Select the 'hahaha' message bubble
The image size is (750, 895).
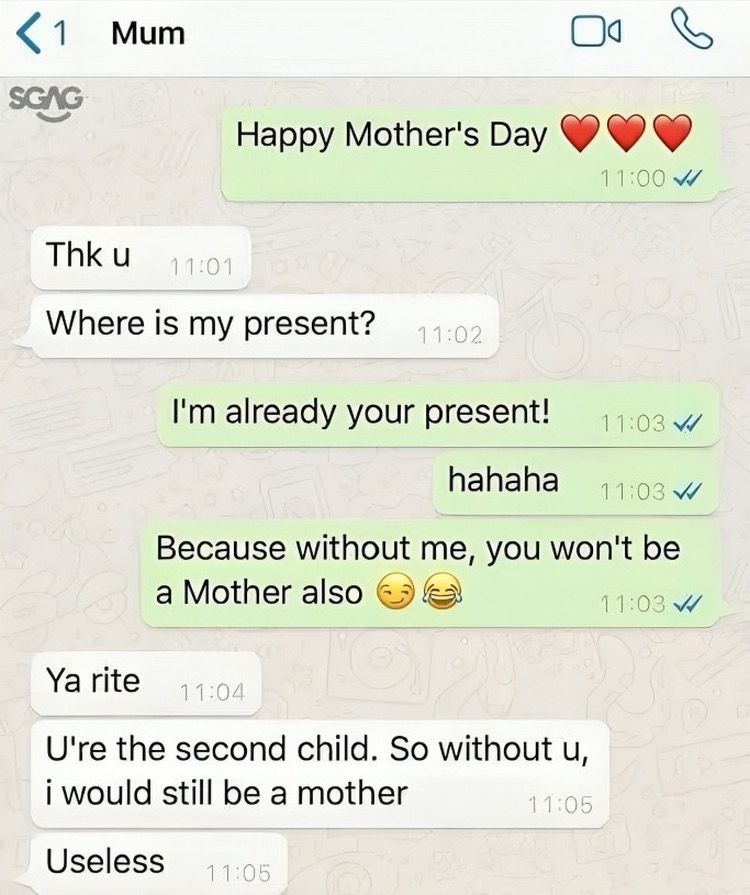pos(576,483)
